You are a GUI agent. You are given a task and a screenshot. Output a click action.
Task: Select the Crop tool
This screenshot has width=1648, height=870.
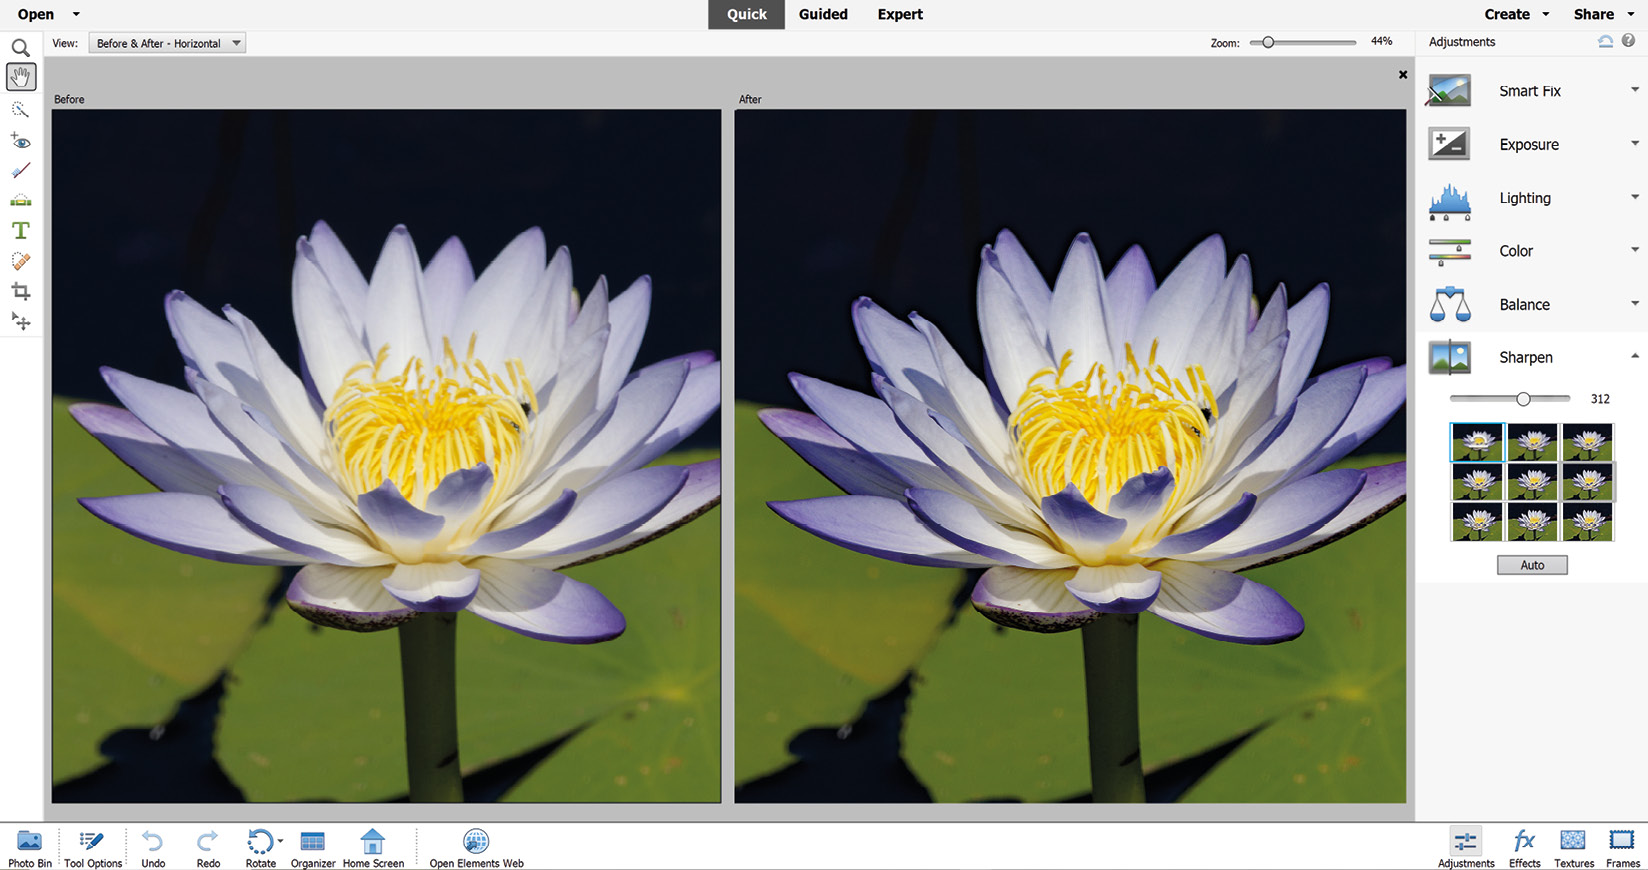(x=20, y=292)
